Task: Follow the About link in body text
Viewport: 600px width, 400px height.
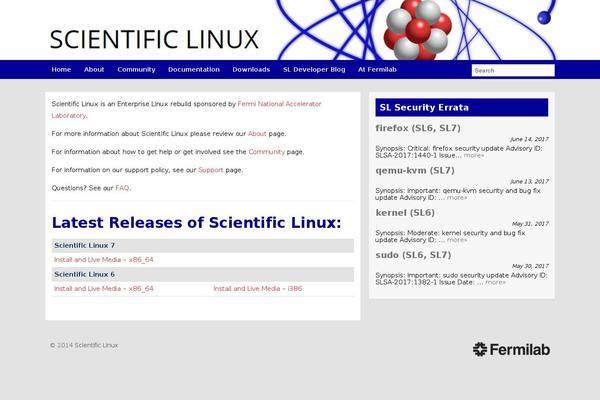Action: (257, 134)
